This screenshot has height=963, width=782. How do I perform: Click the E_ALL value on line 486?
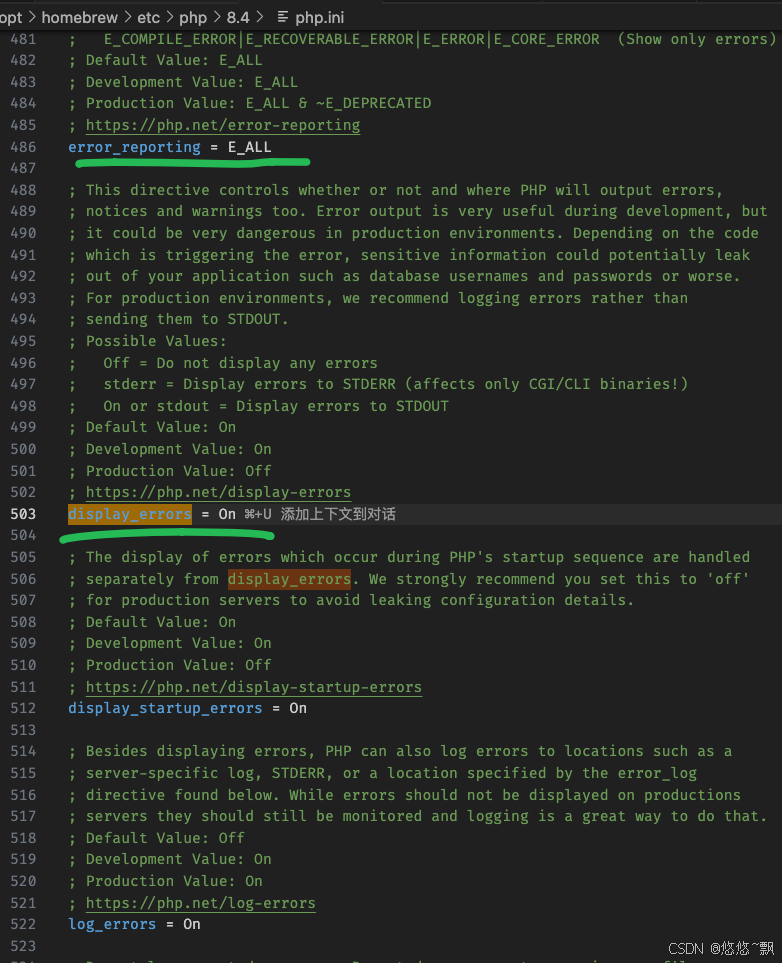tap(249, 147)
